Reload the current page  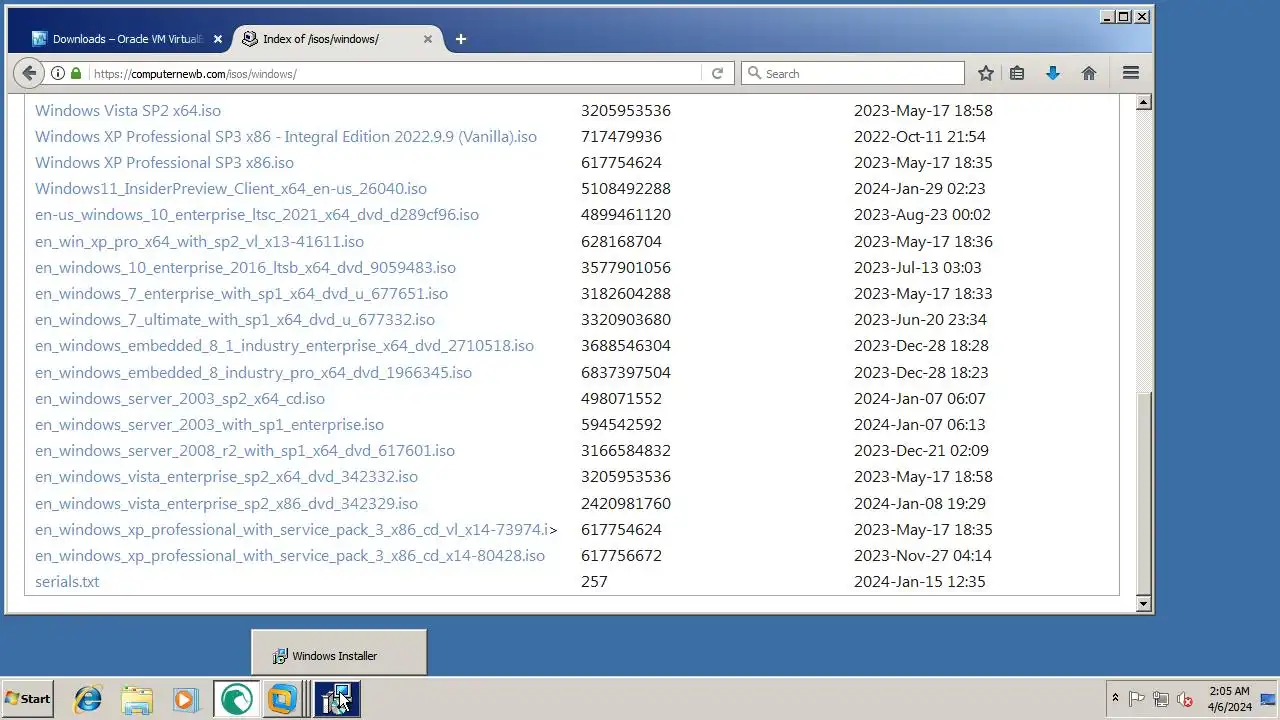coord(717,73)
